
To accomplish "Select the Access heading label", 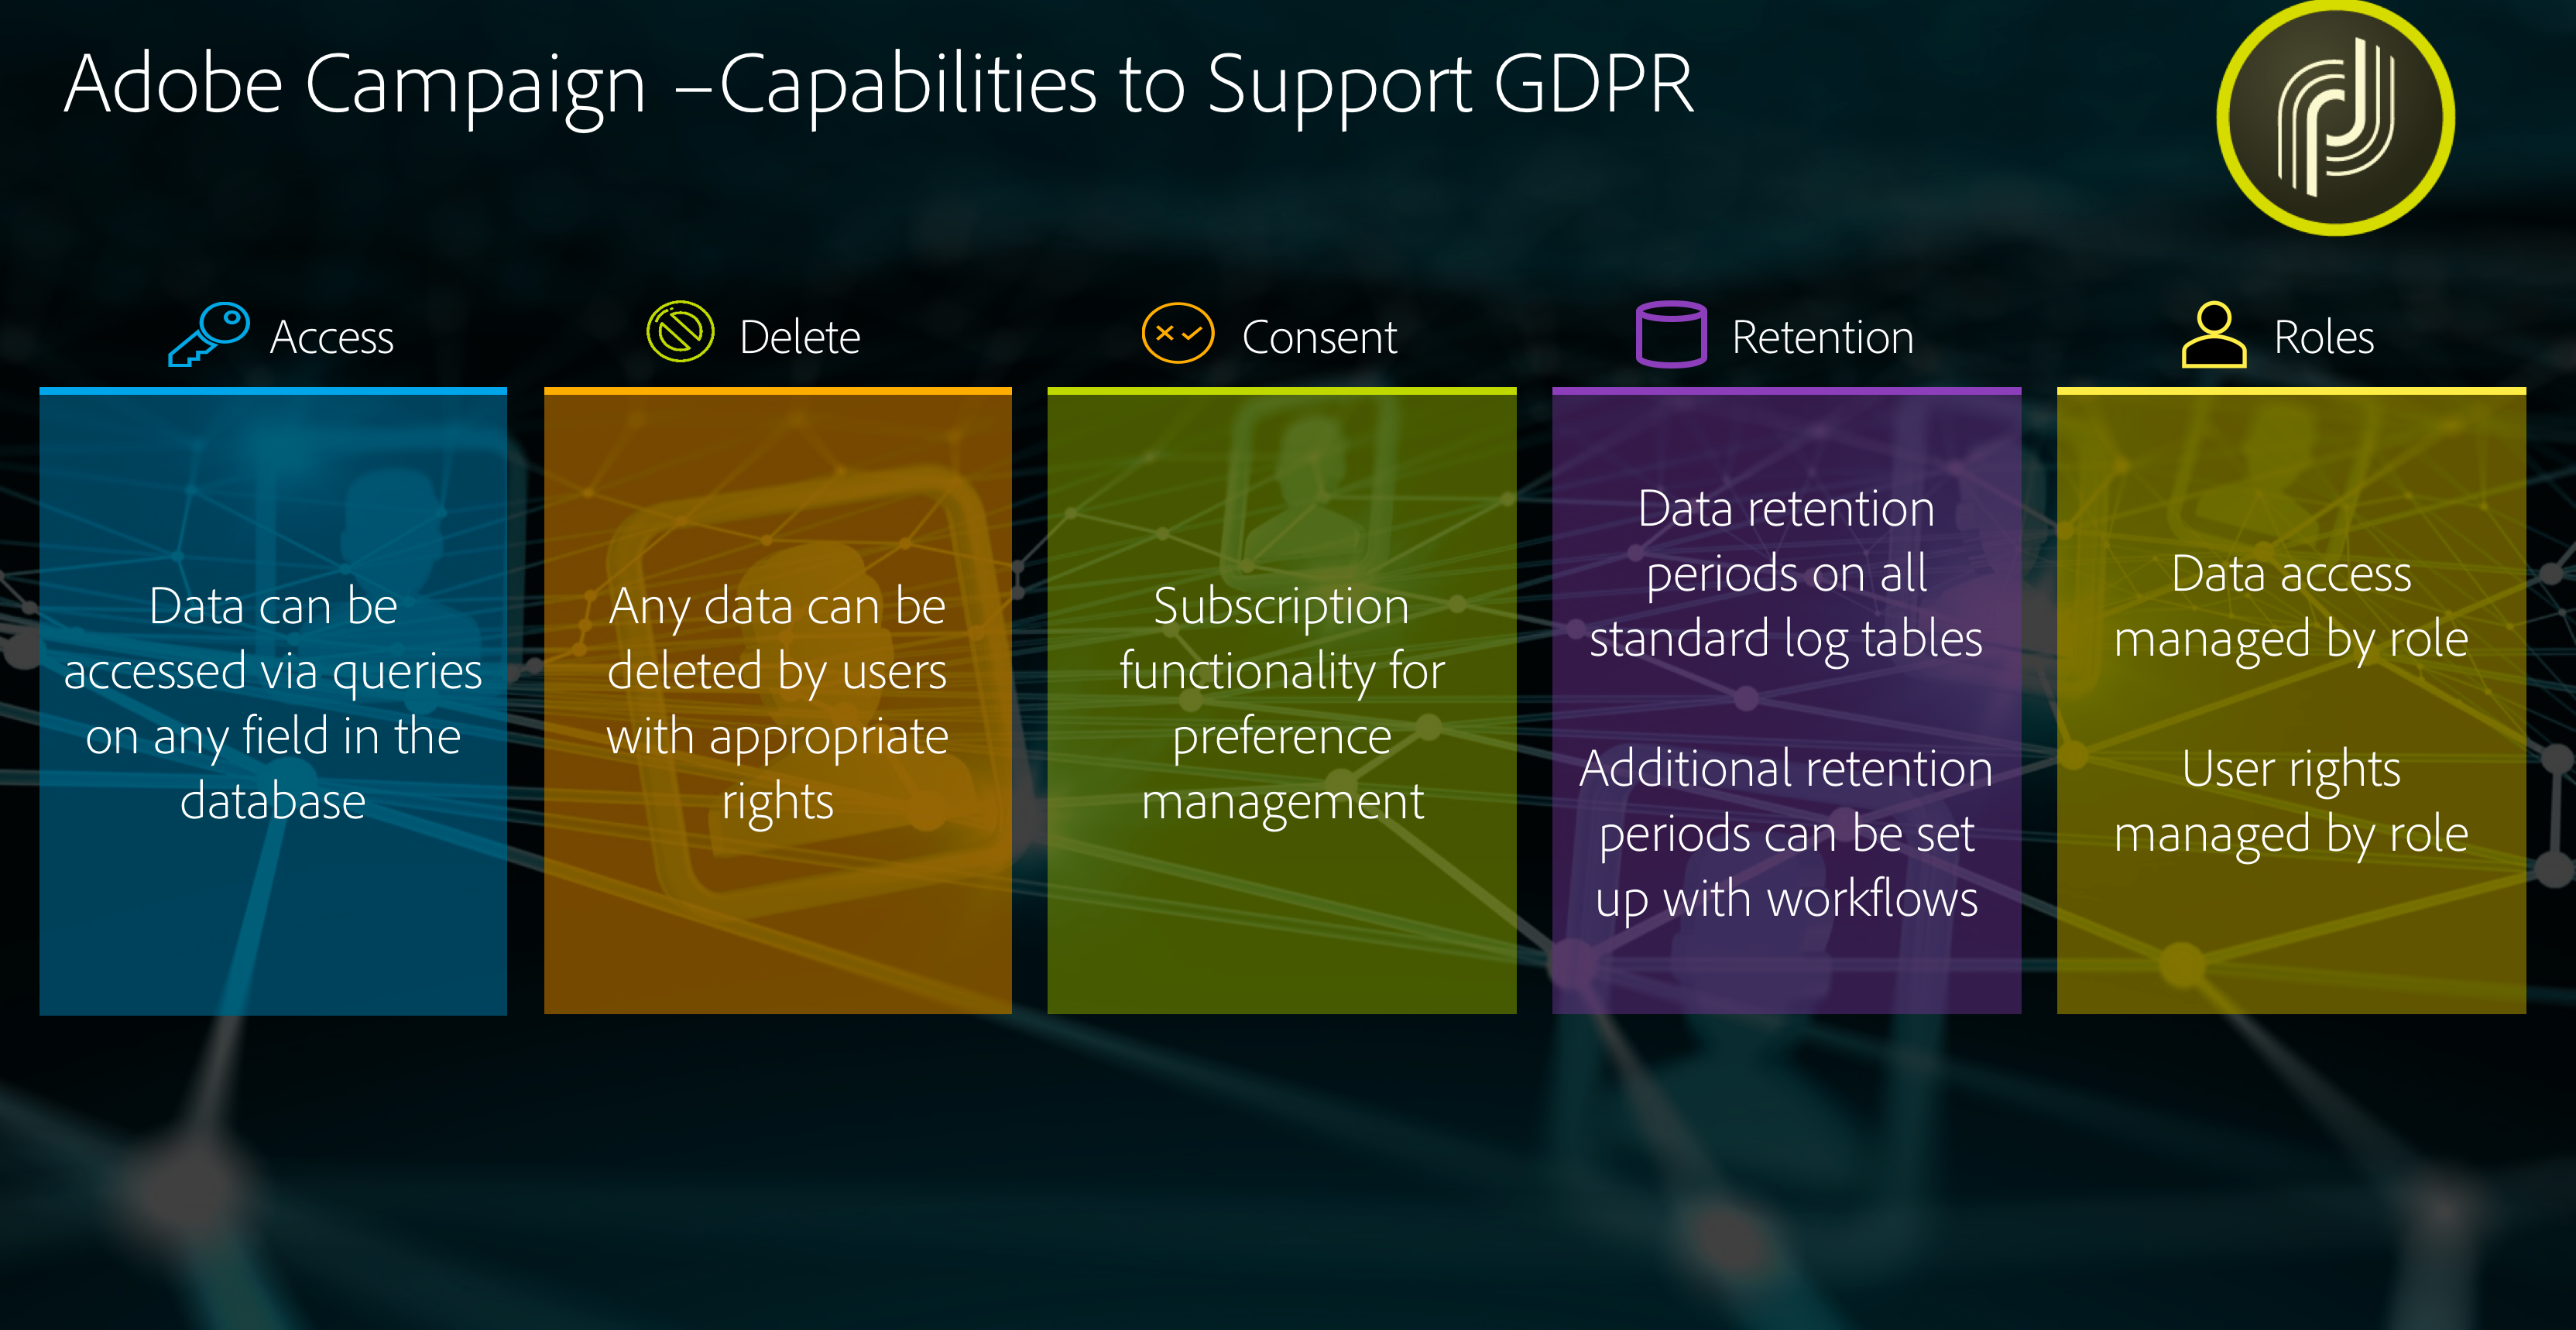I will pos(332,338).
